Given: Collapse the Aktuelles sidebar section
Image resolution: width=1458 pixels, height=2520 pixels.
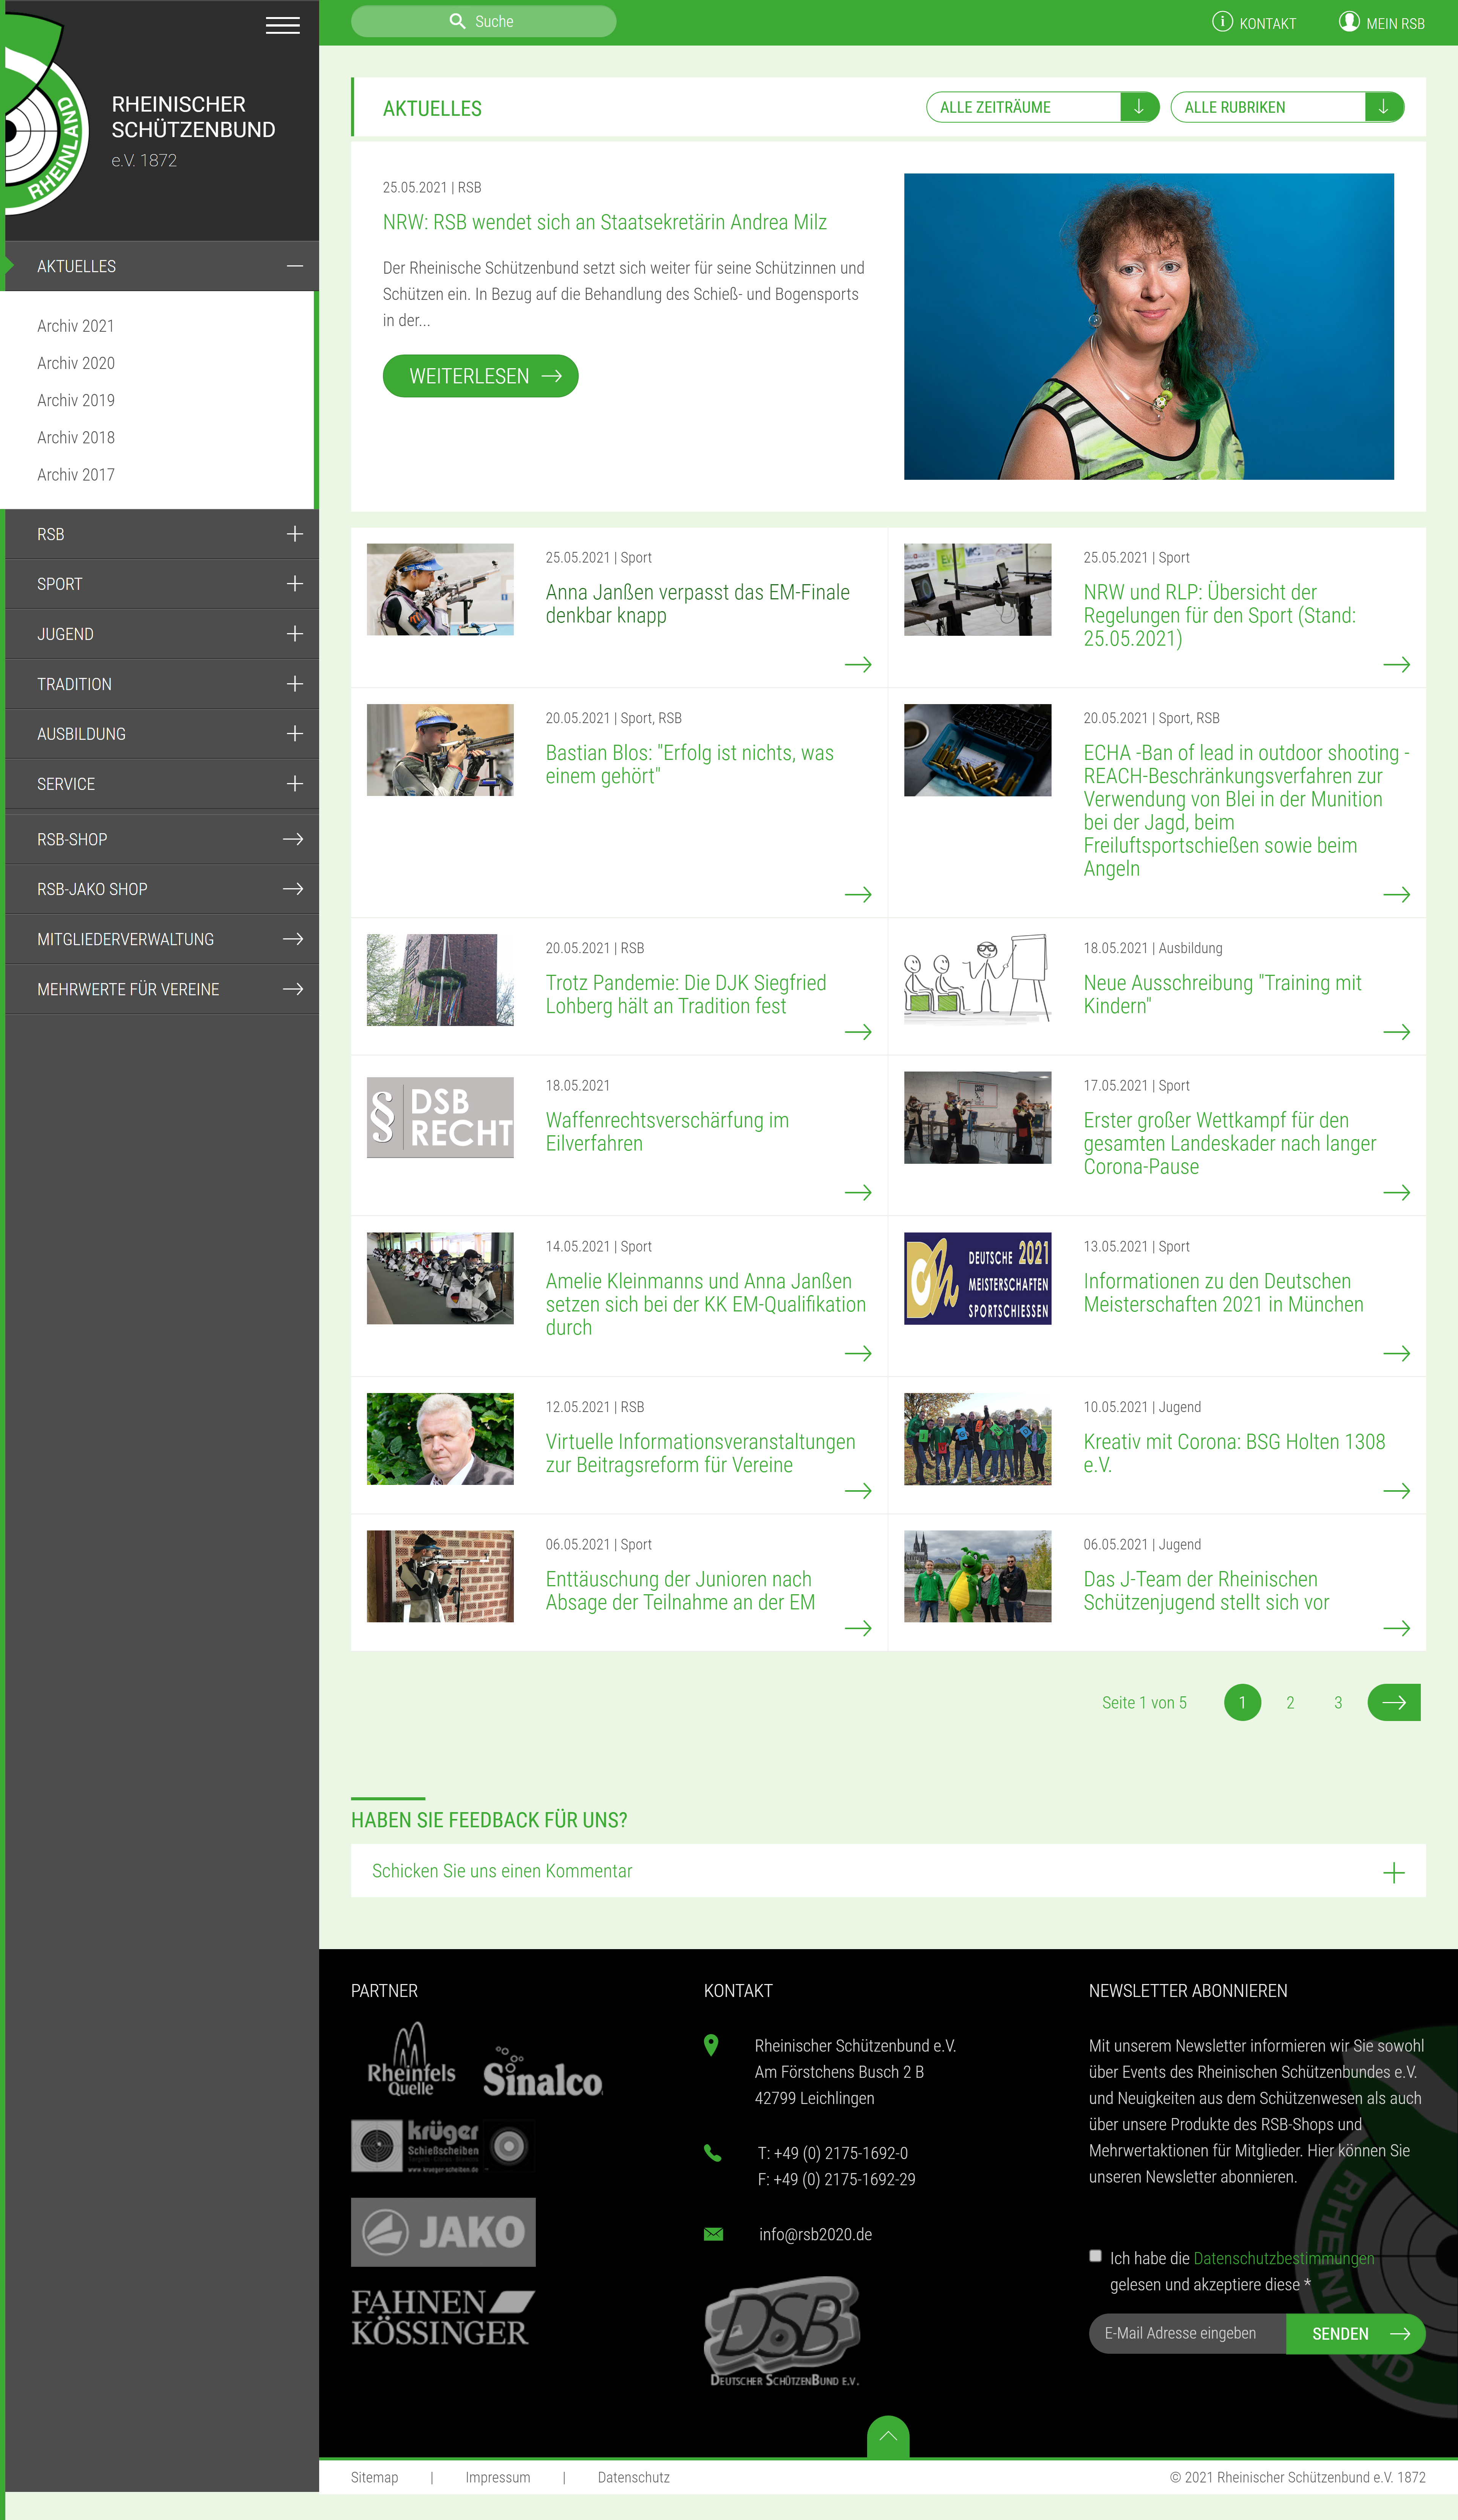Looking at the screenshot, I should pyautogui.click(x=294, y=266).
